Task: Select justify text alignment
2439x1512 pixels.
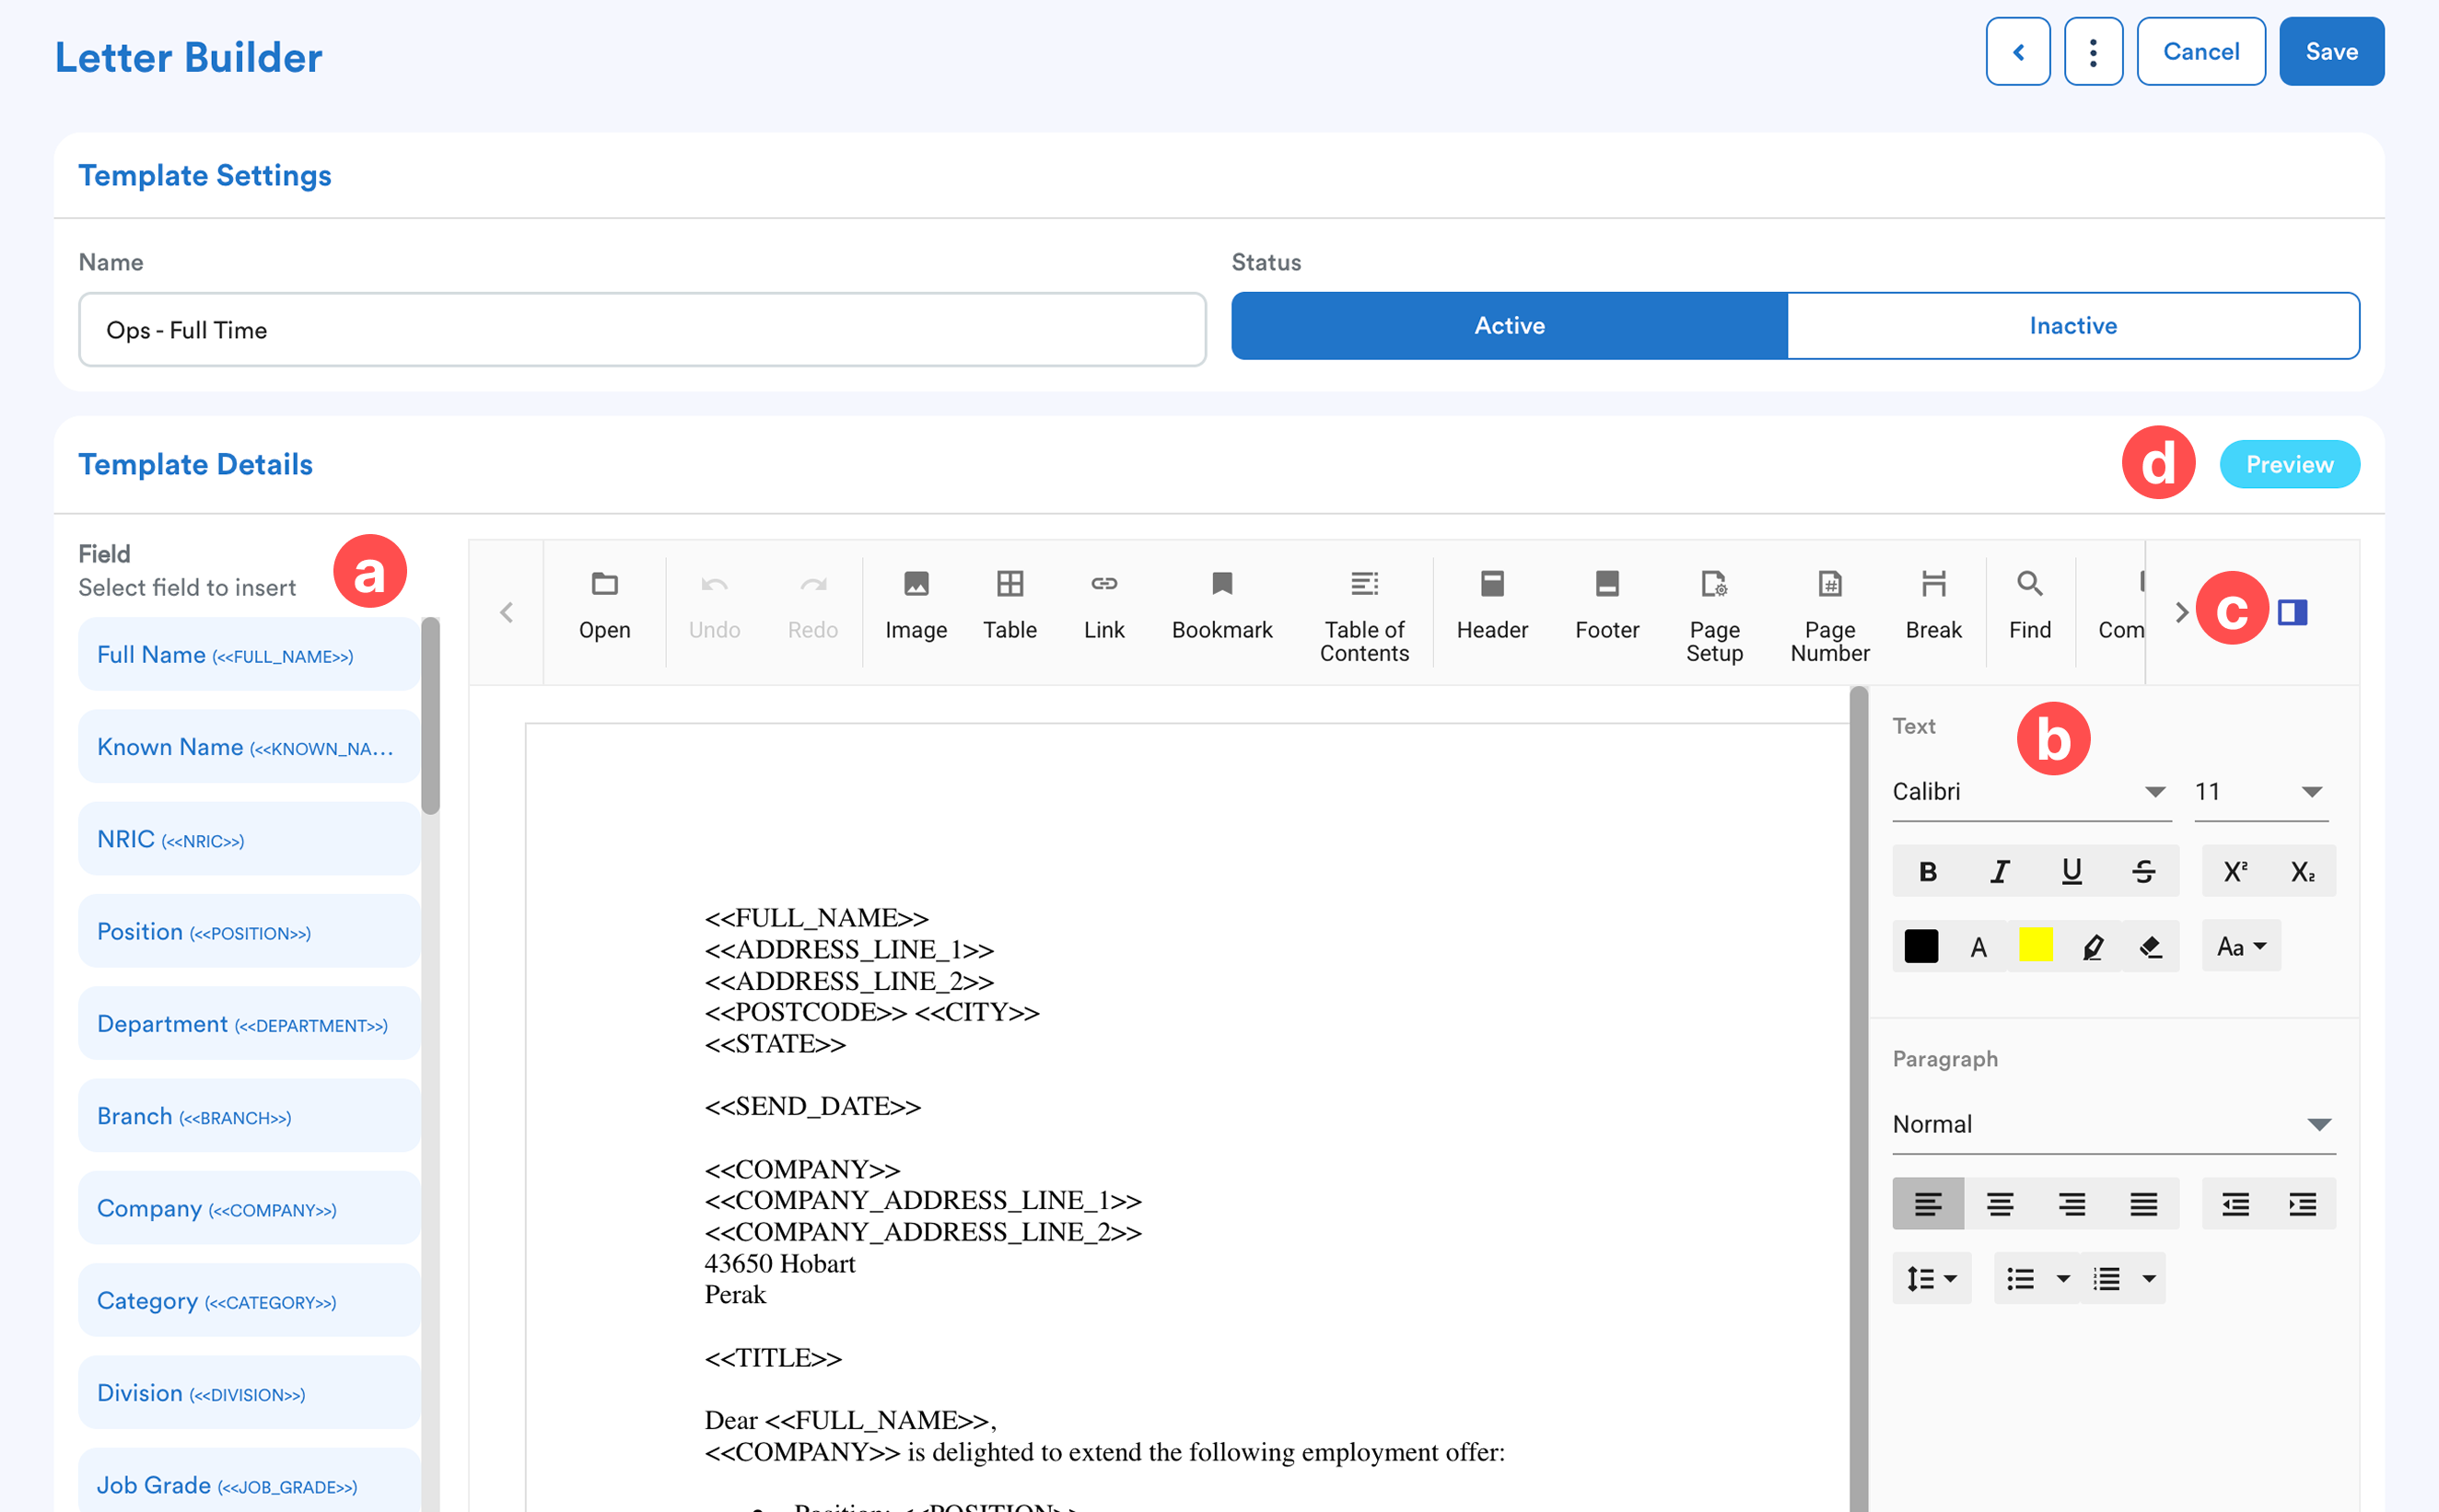Action: (x=2143, y=1204)
